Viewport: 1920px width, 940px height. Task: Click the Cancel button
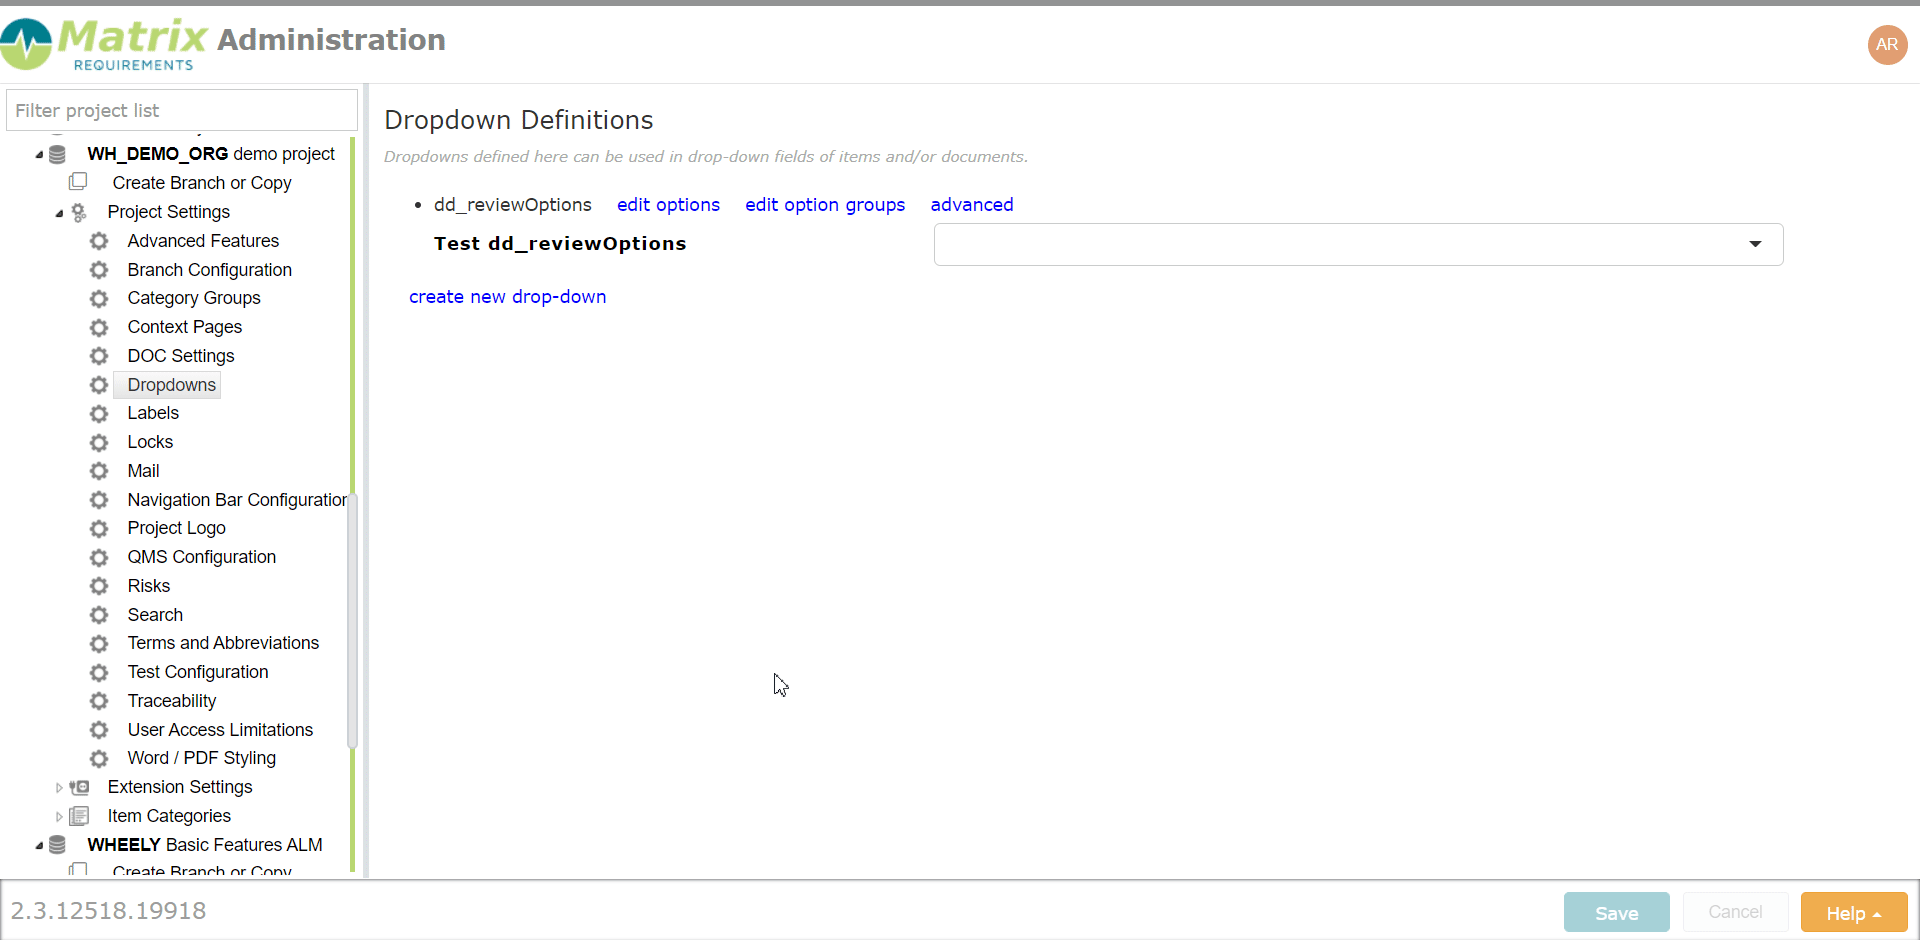tap(1735, 912)
